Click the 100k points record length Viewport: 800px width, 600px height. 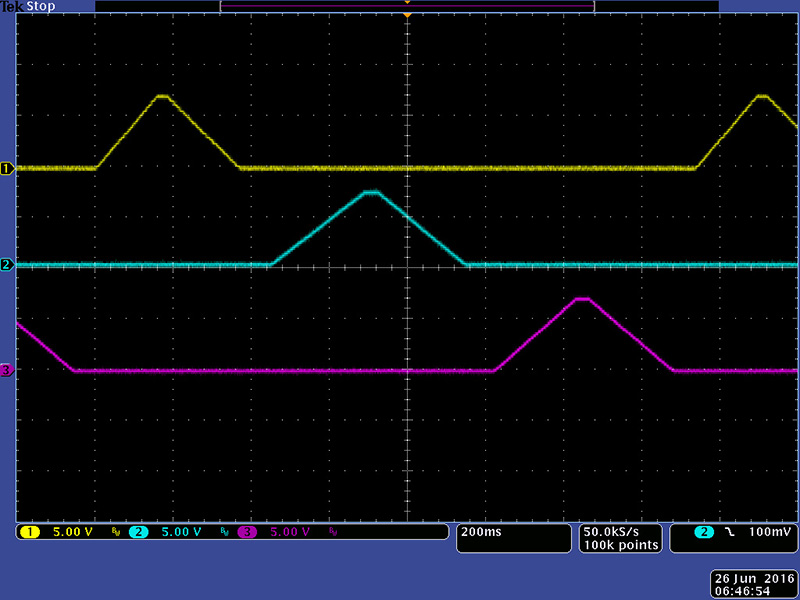pos(620,545)
